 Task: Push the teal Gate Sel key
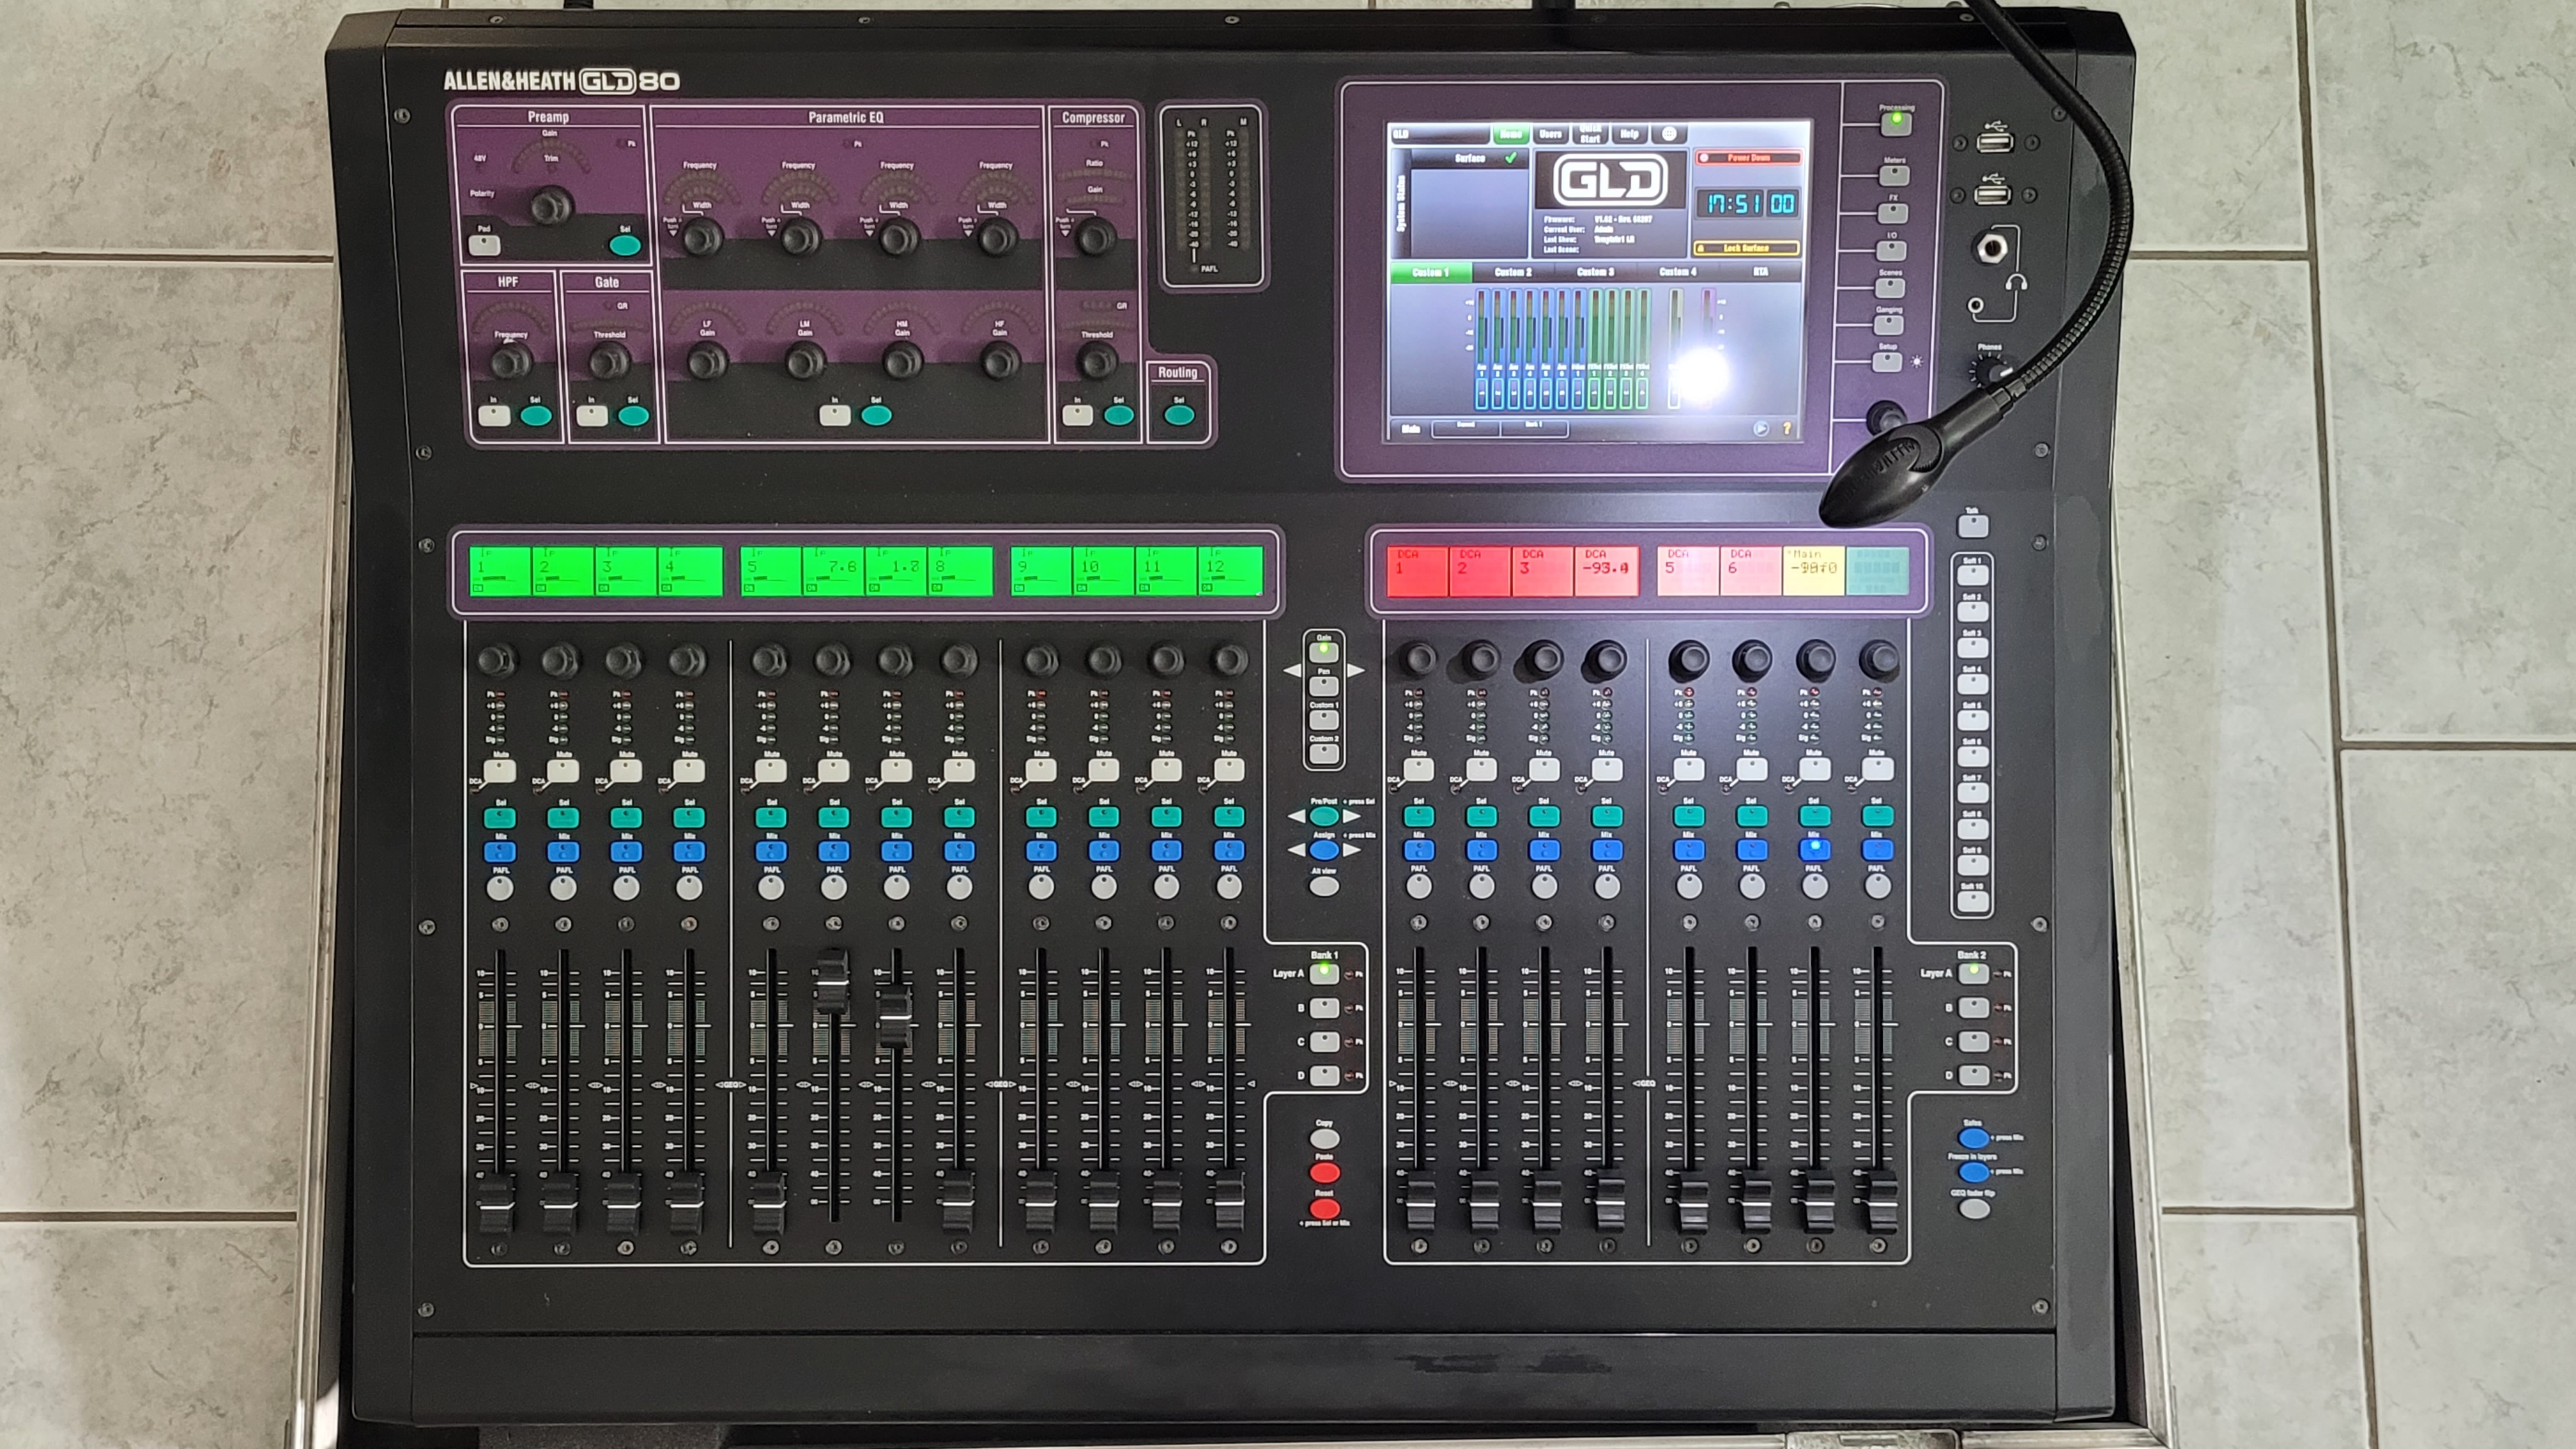633,415
